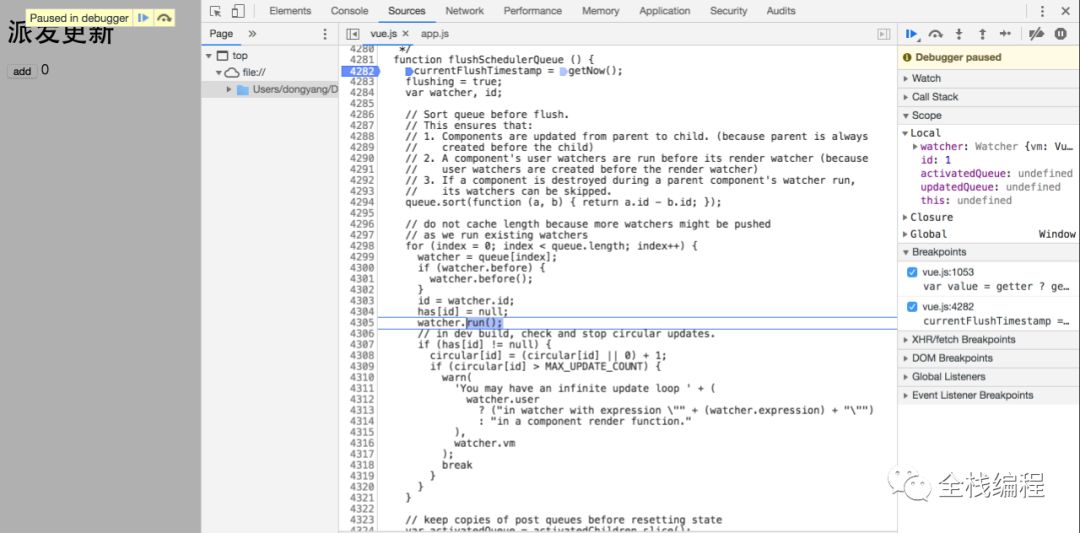Screen dimensions: 1080x533
Task: Step out of current function
Action: (982, 34)
